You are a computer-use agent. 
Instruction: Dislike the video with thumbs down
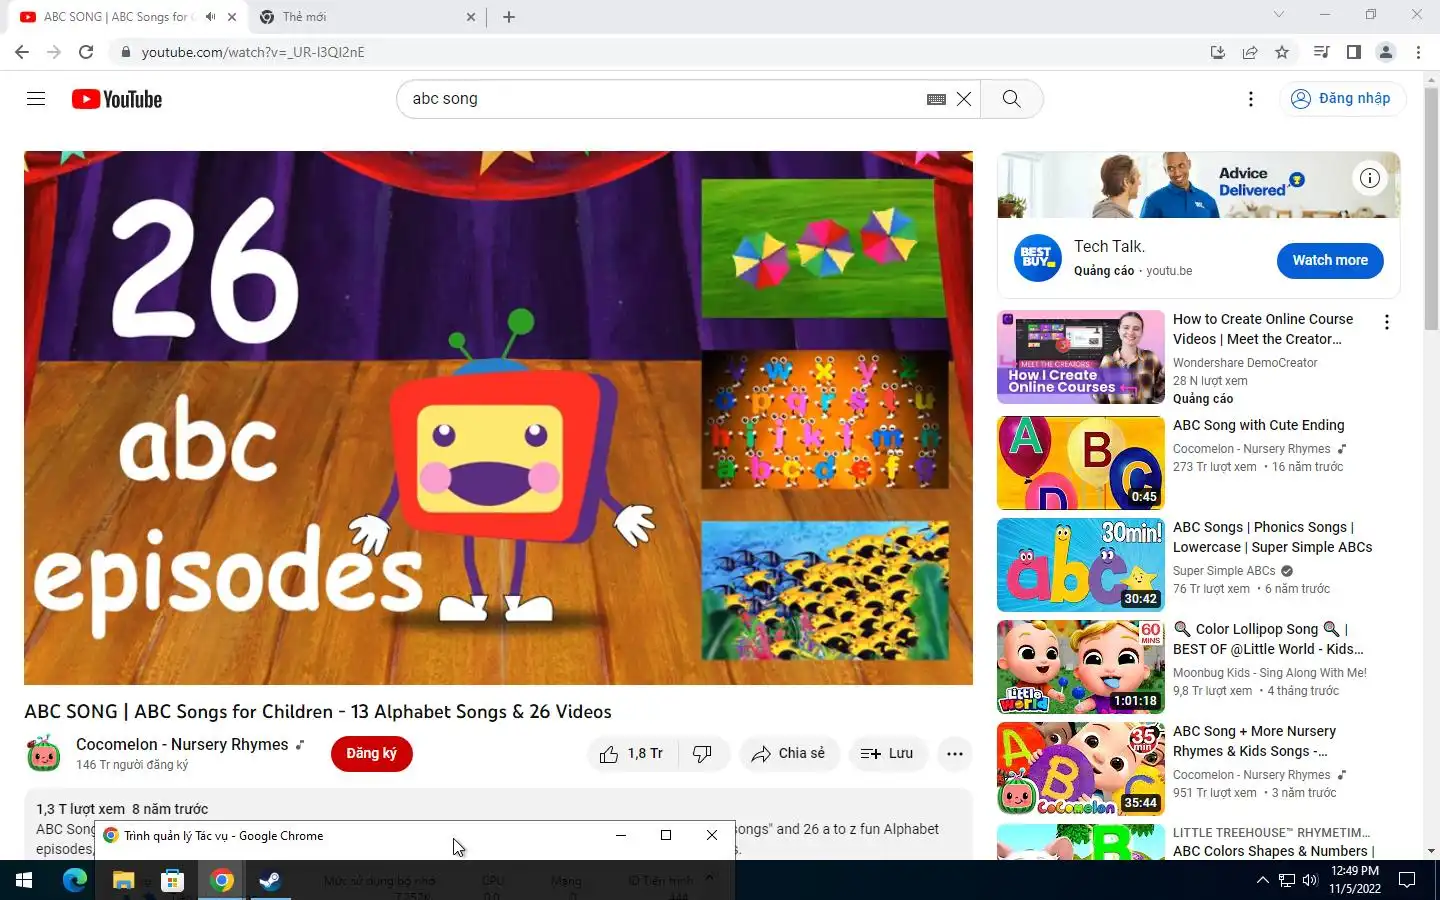point(703,754)
